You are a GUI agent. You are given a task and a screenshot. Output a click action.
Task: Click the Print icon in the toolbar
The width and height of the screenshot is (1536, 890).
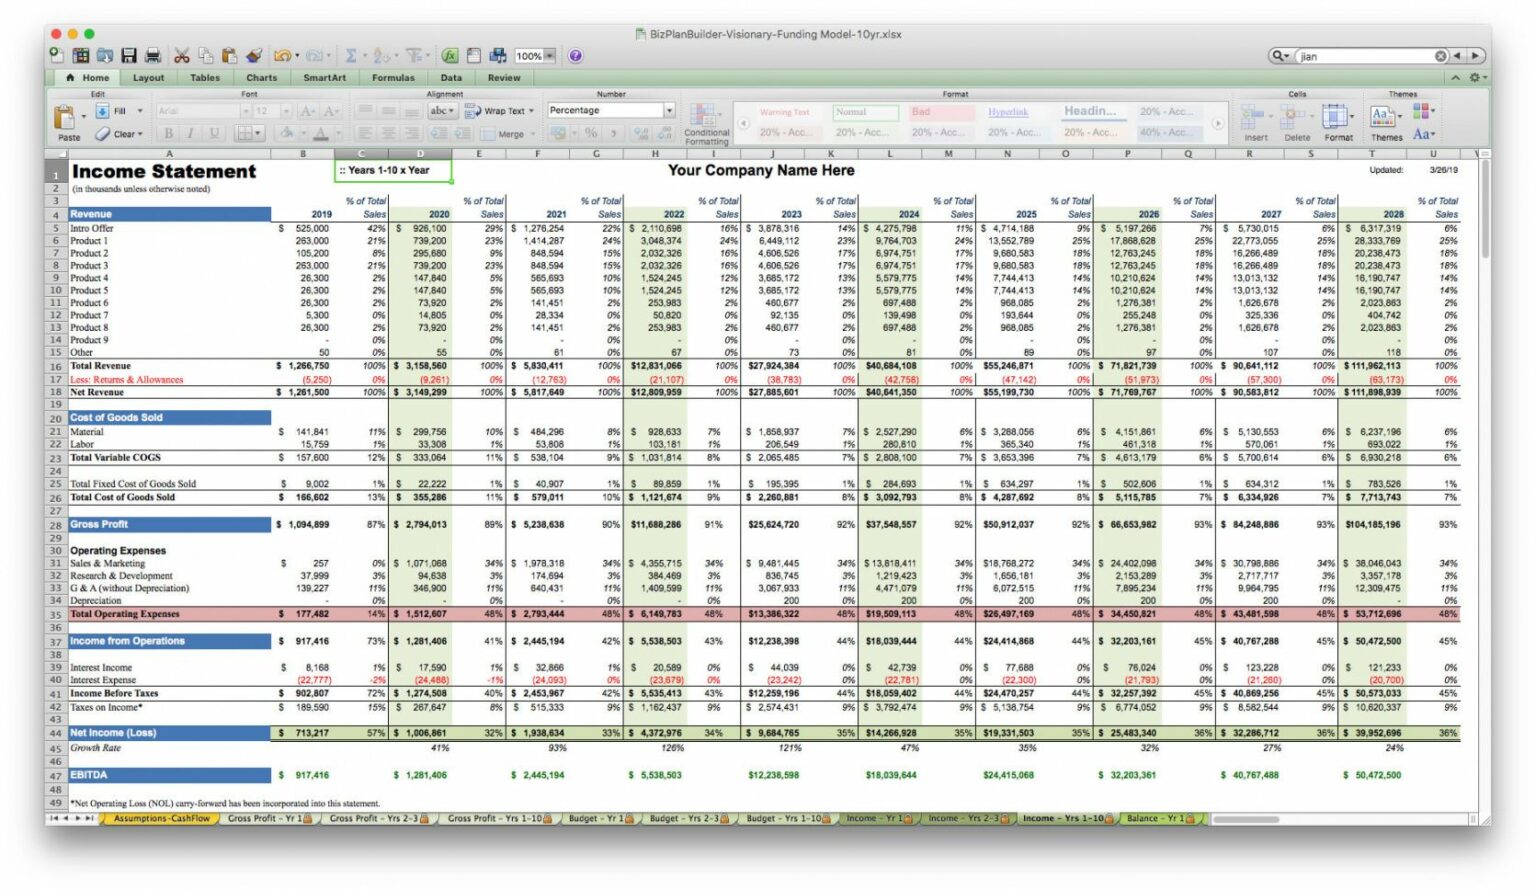(x=152, y=56)
